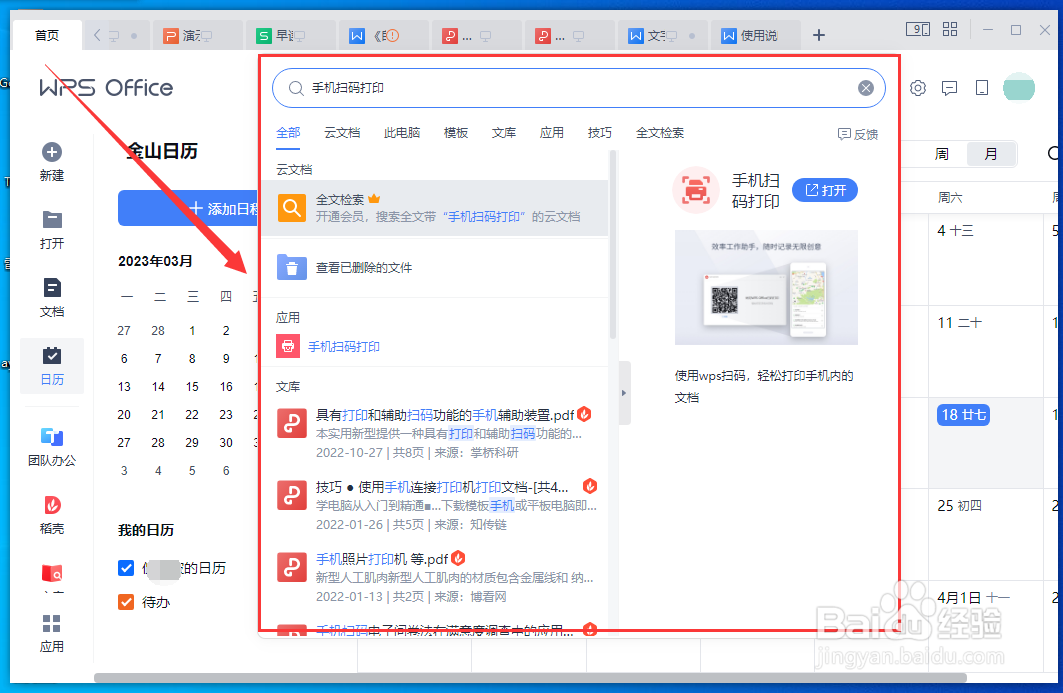Click the 反馈 feedback icon link

click(858, 134)
